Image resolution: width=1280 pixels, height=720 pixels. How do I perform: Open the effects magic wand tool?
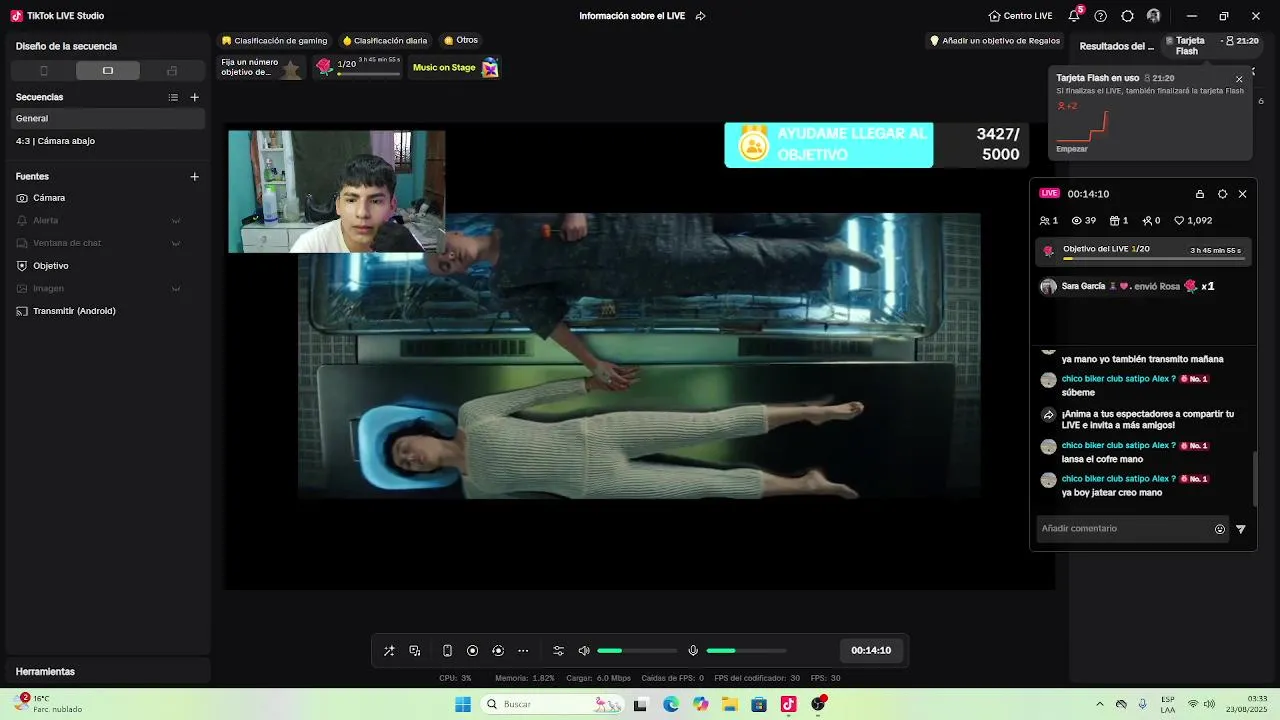[x=389, y=651]
